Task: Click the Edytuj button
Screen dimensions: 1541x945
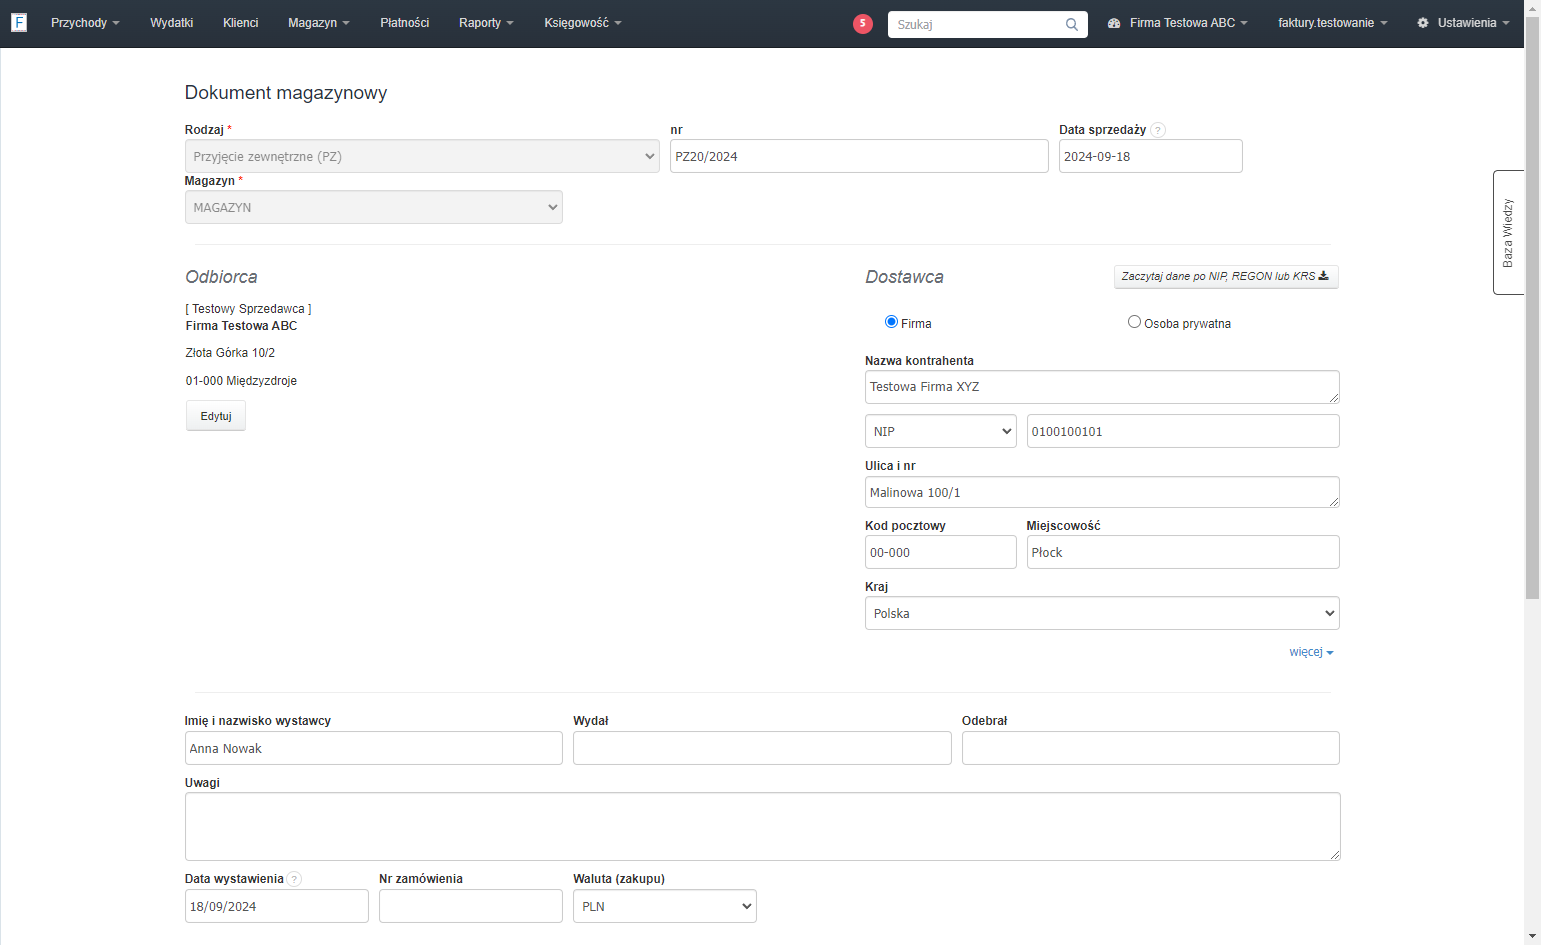Action: coord(216,416)
